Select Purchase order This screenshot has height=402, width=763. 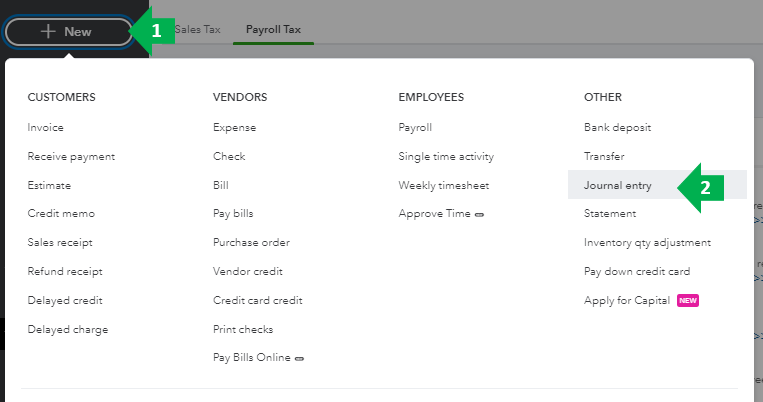251,242
